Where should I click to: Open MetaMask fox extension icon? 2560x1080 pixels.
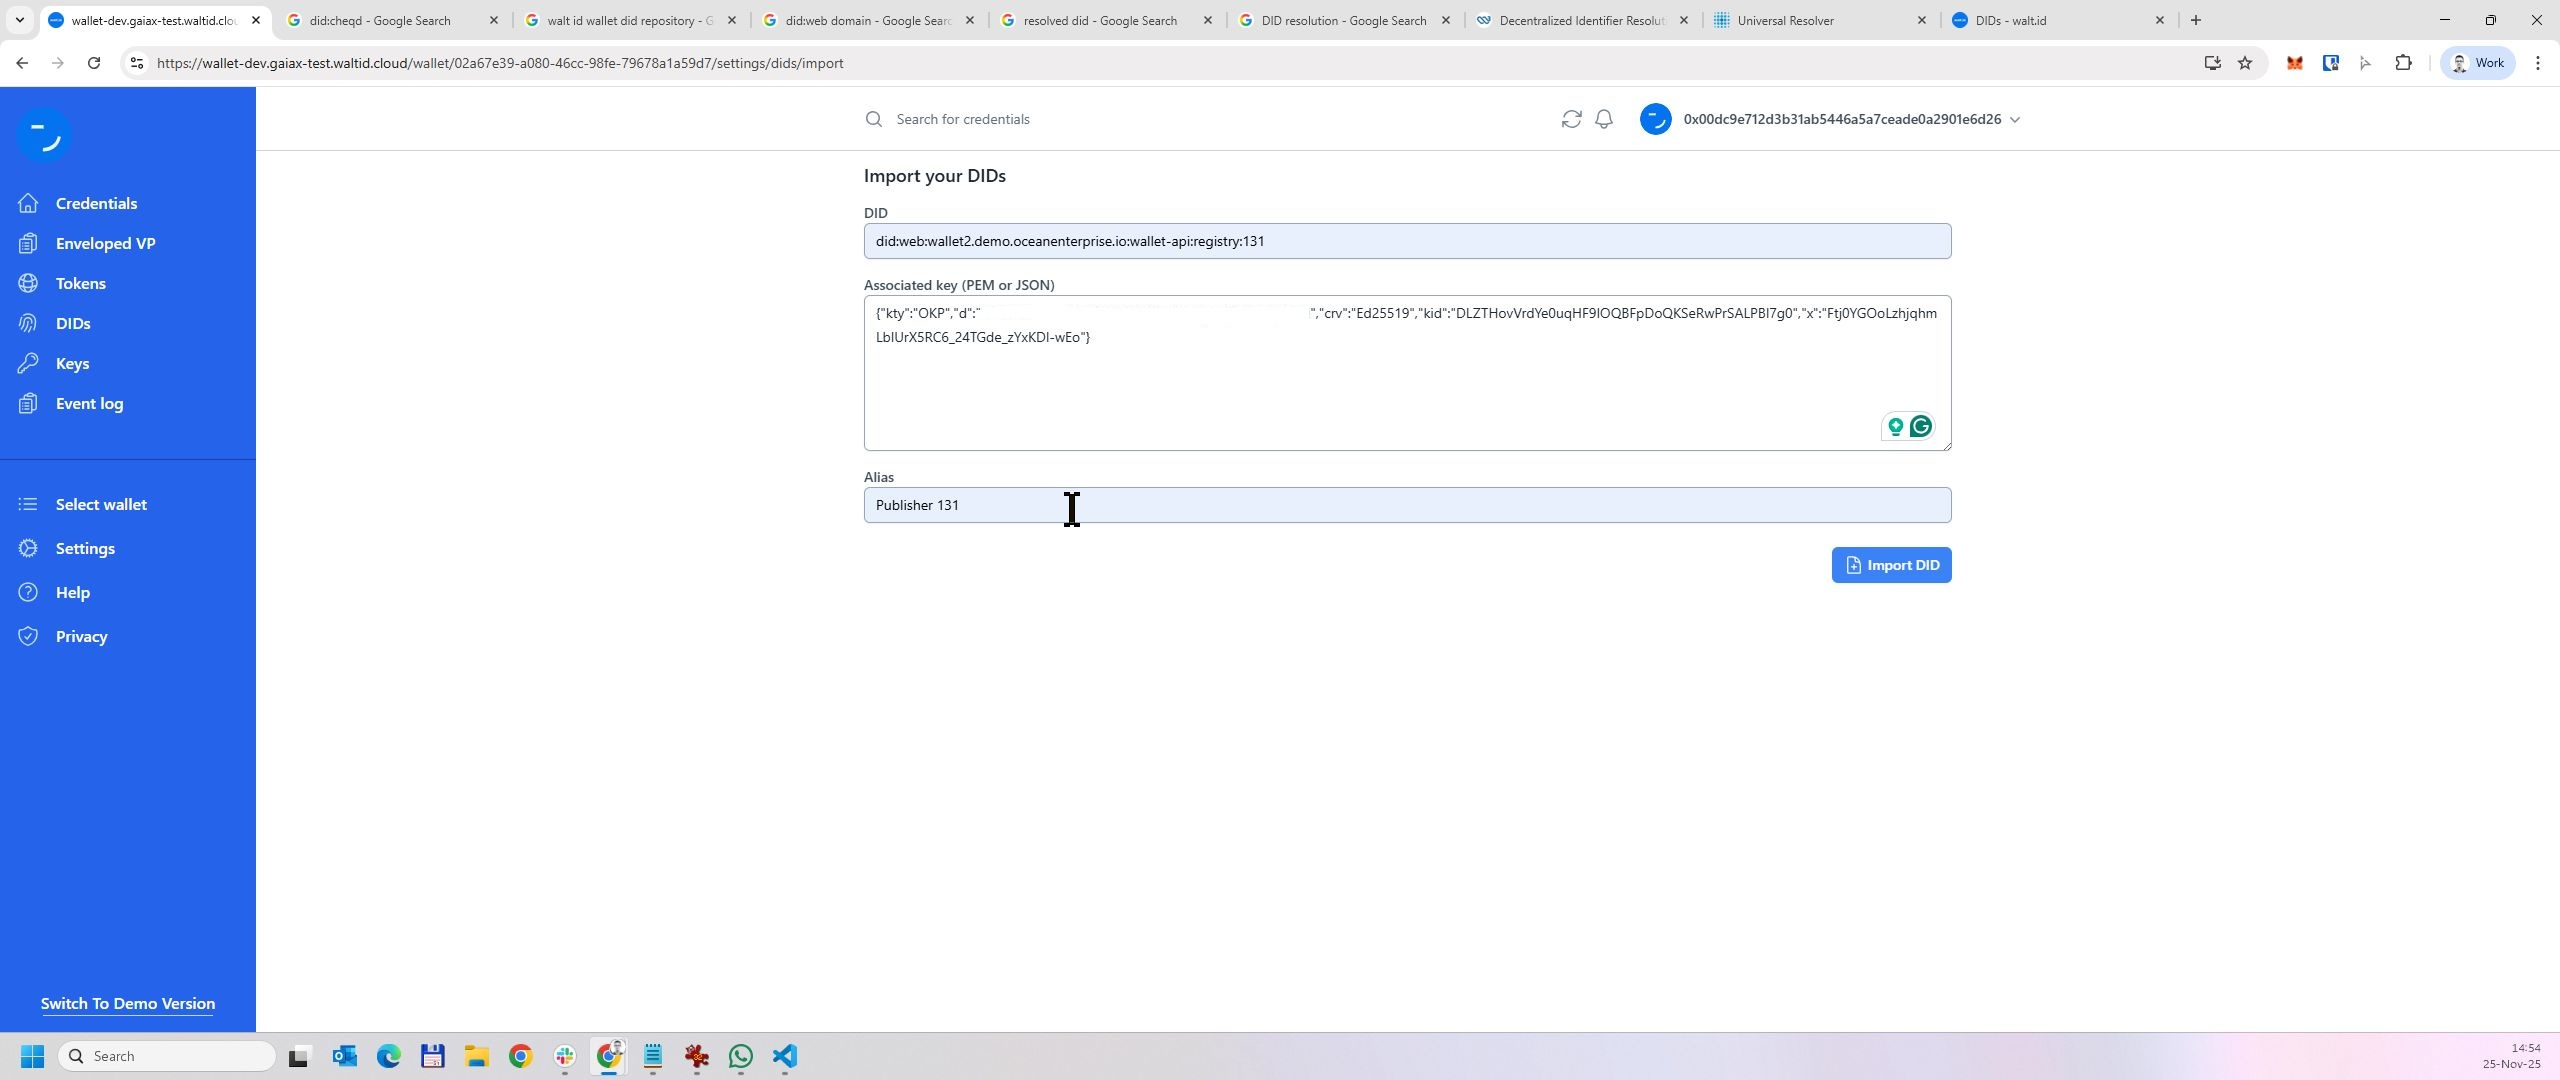[x=2294, y=63]
